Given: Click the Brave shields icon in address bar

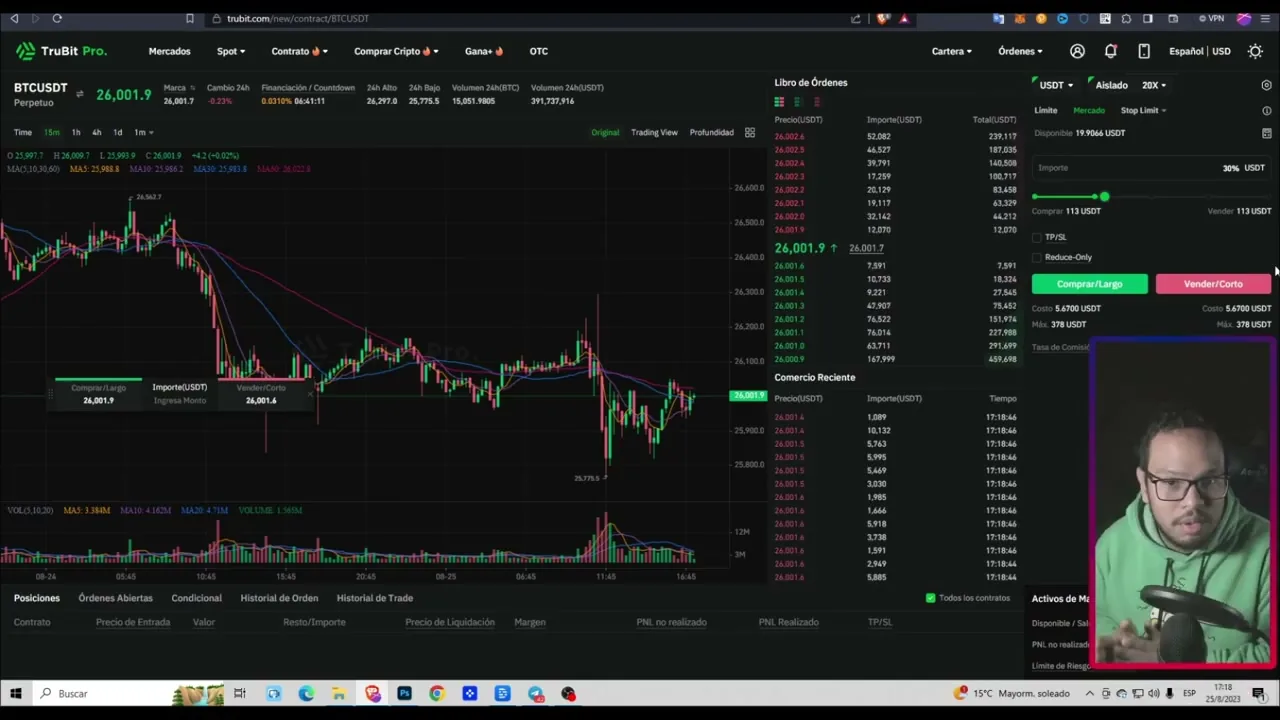Looking at the screenshot, I should (x=884, y=18).
